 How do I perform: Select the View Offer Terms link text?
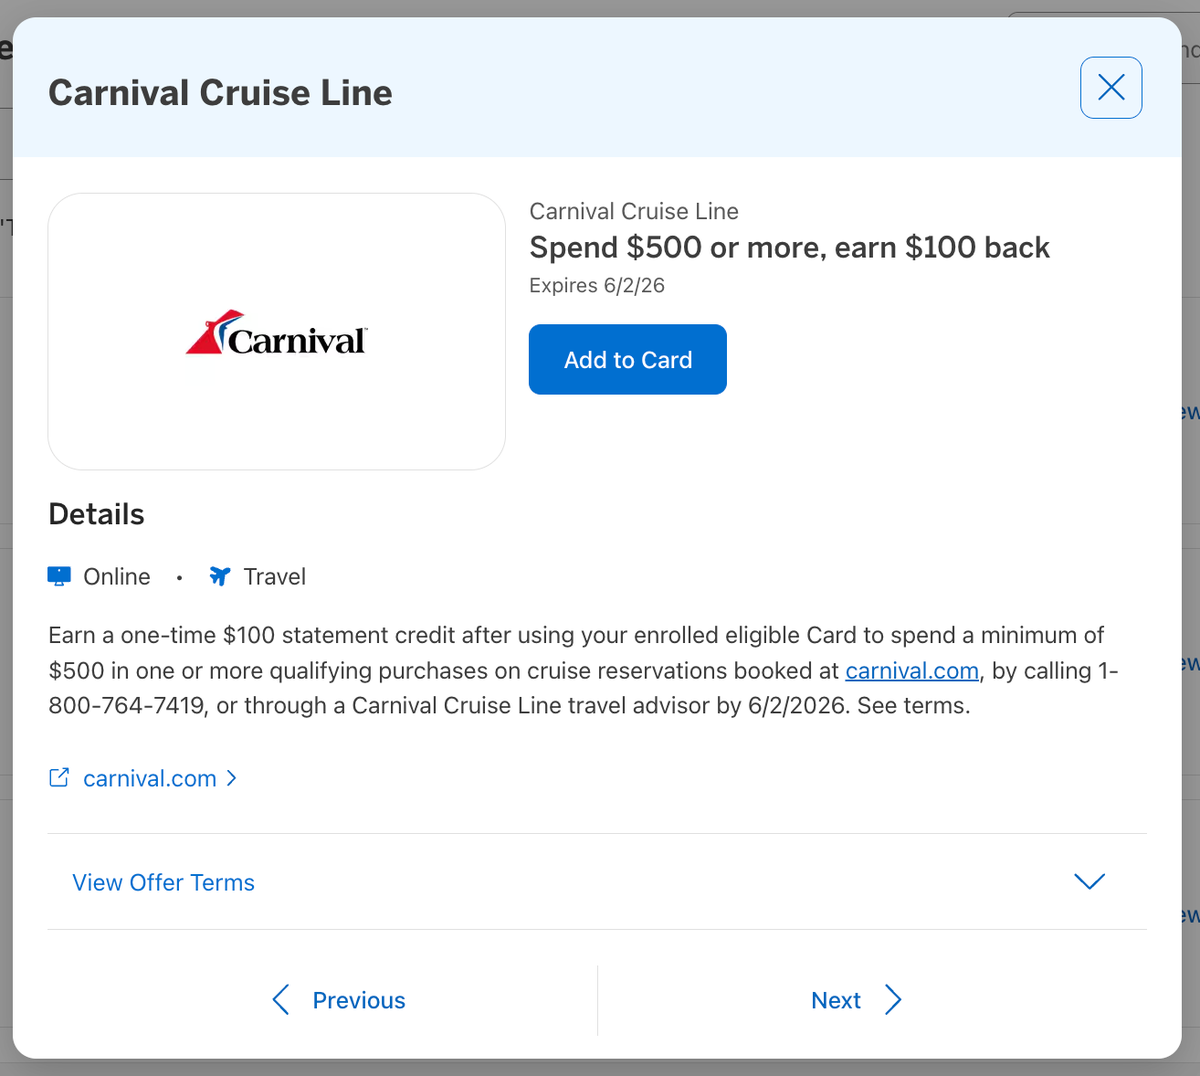[163, 882]
